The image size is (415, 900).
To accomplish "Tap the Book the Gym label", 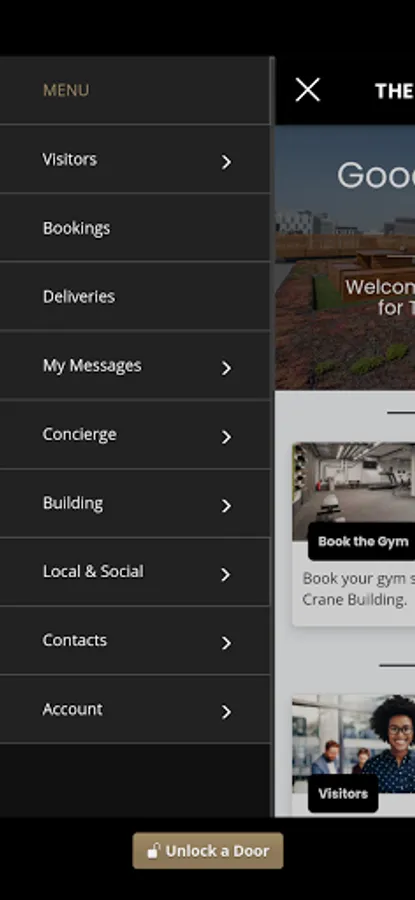I will 363,541.
